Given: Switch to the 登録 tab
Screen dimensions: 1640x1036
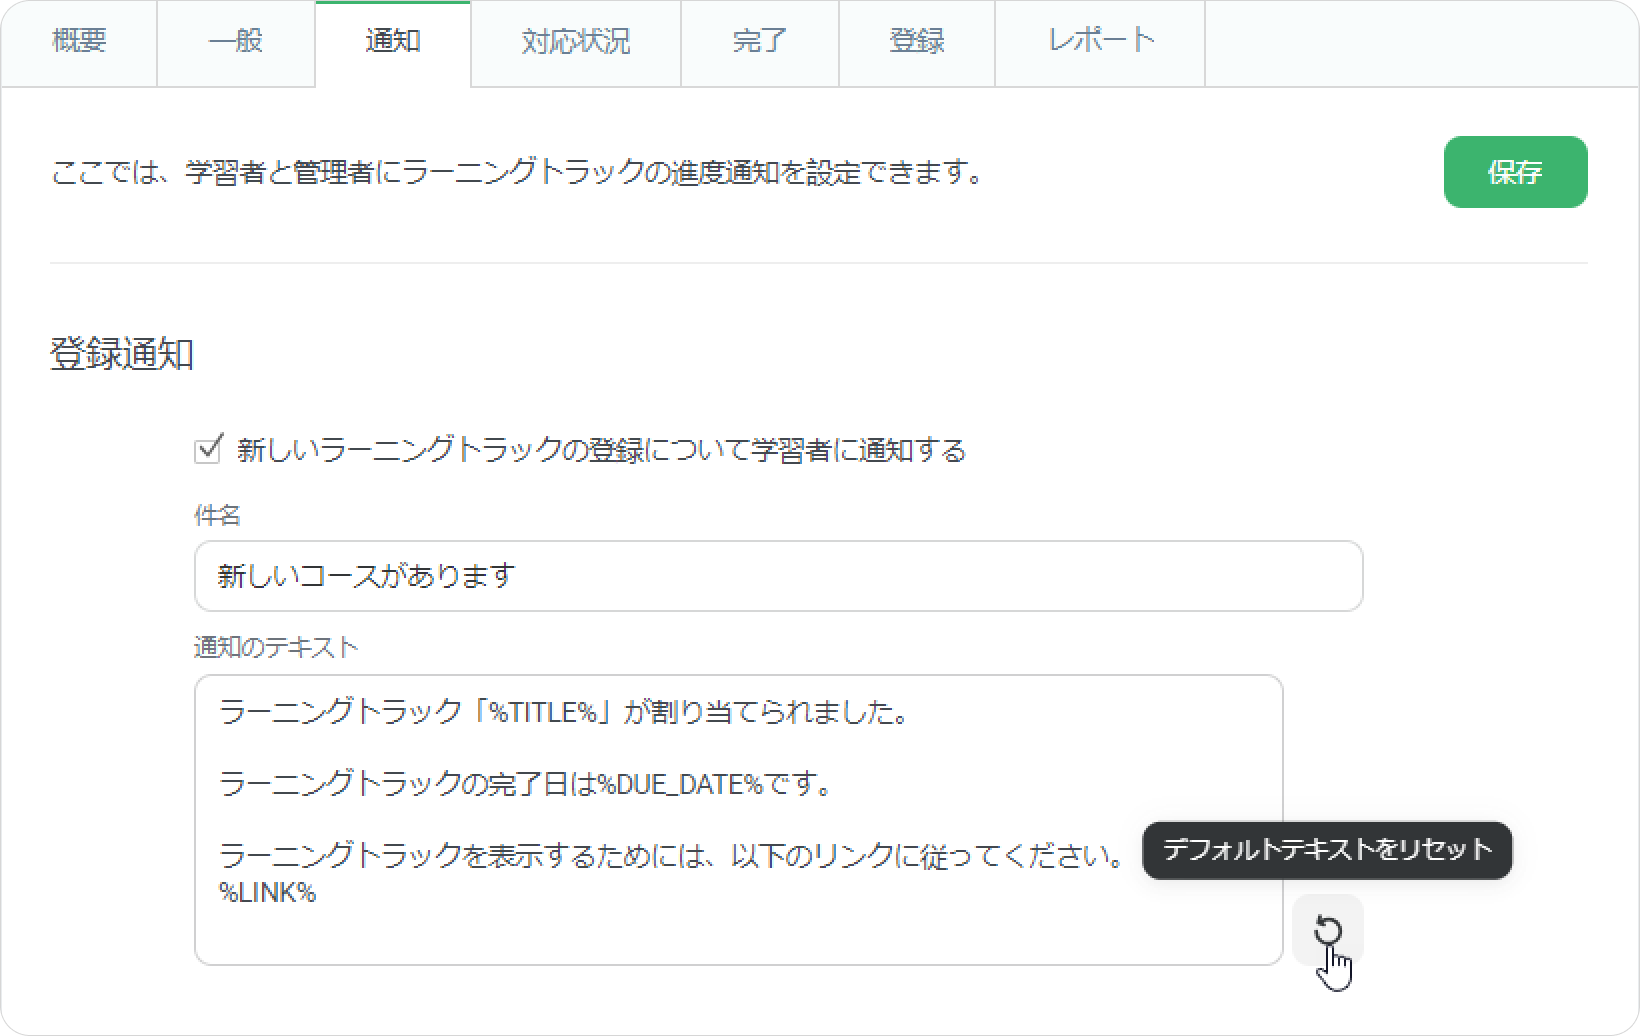Looking at the screenshot, I should (917, 42).
